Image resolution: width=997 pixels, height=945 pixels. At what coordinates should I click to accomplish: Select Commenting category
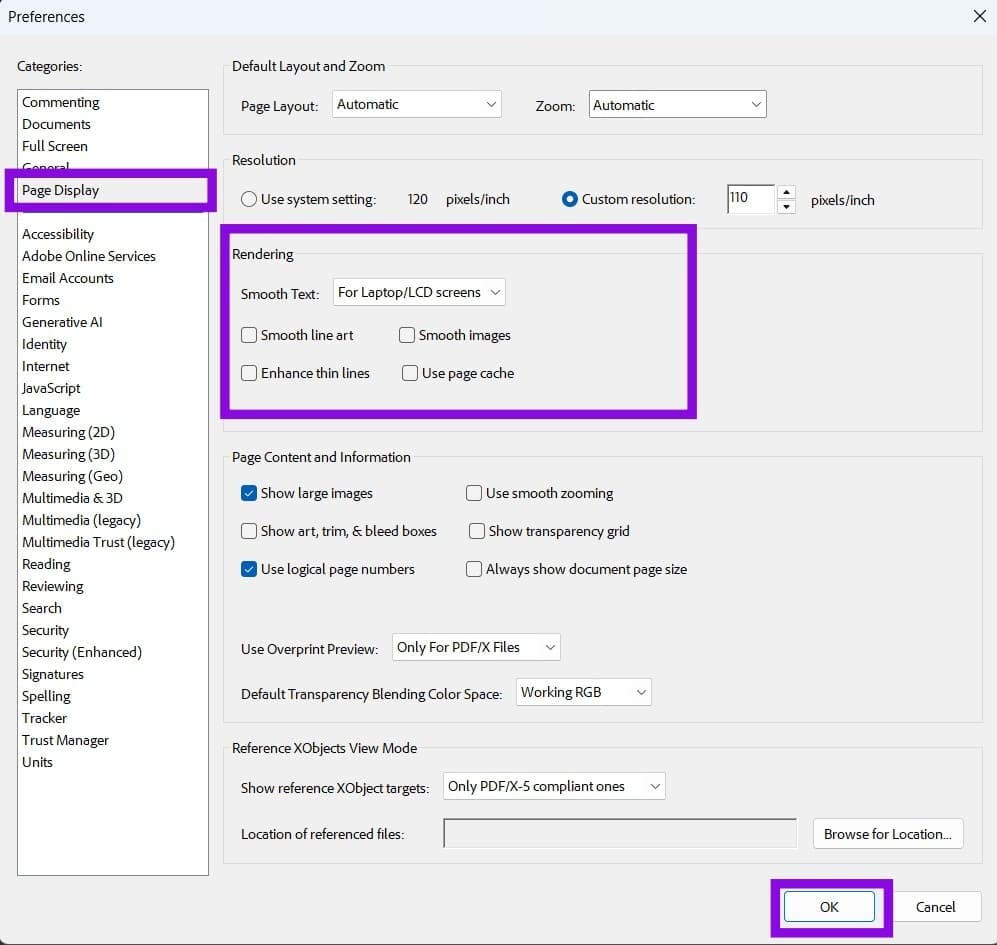(x=61, y=102)
